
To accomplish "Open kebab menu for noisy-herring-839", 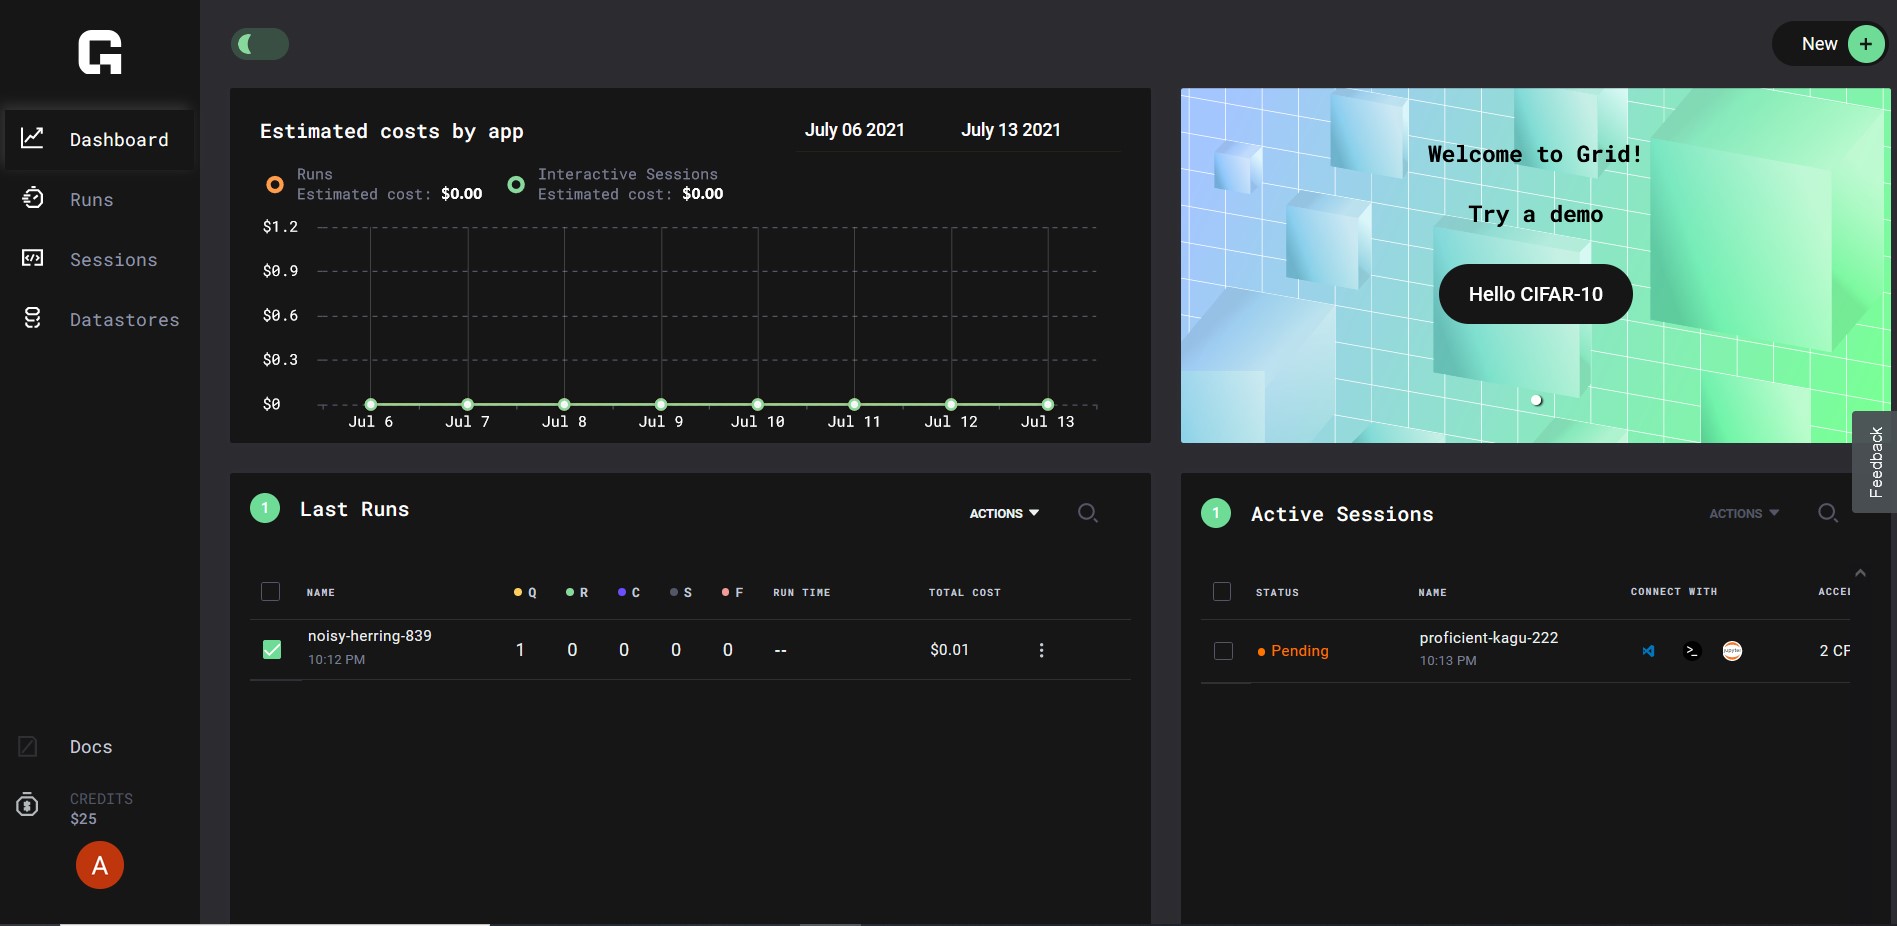I will pos(1041,650).
